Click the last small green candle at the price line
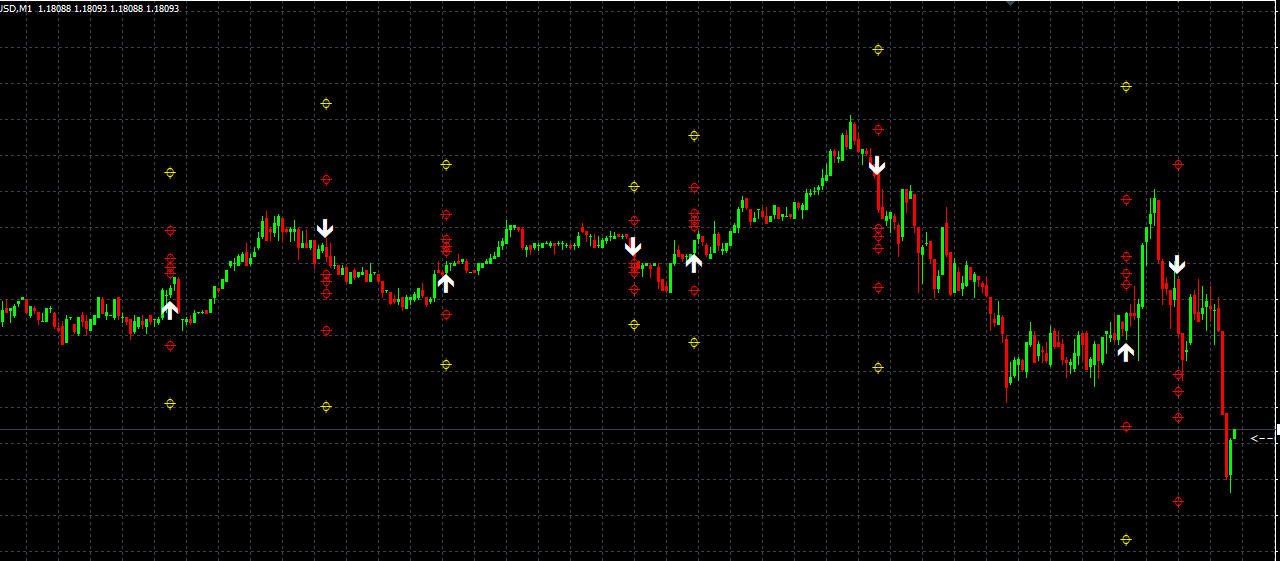 pos(1235,435)
